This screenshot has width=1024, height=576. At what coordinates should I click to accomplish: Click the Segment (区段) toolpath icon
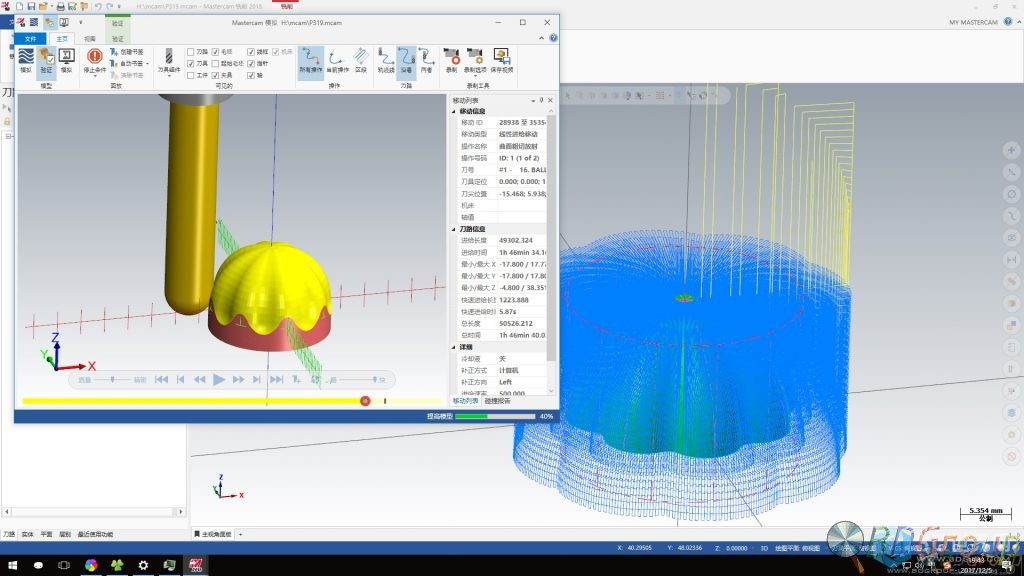tap(361, 61)
